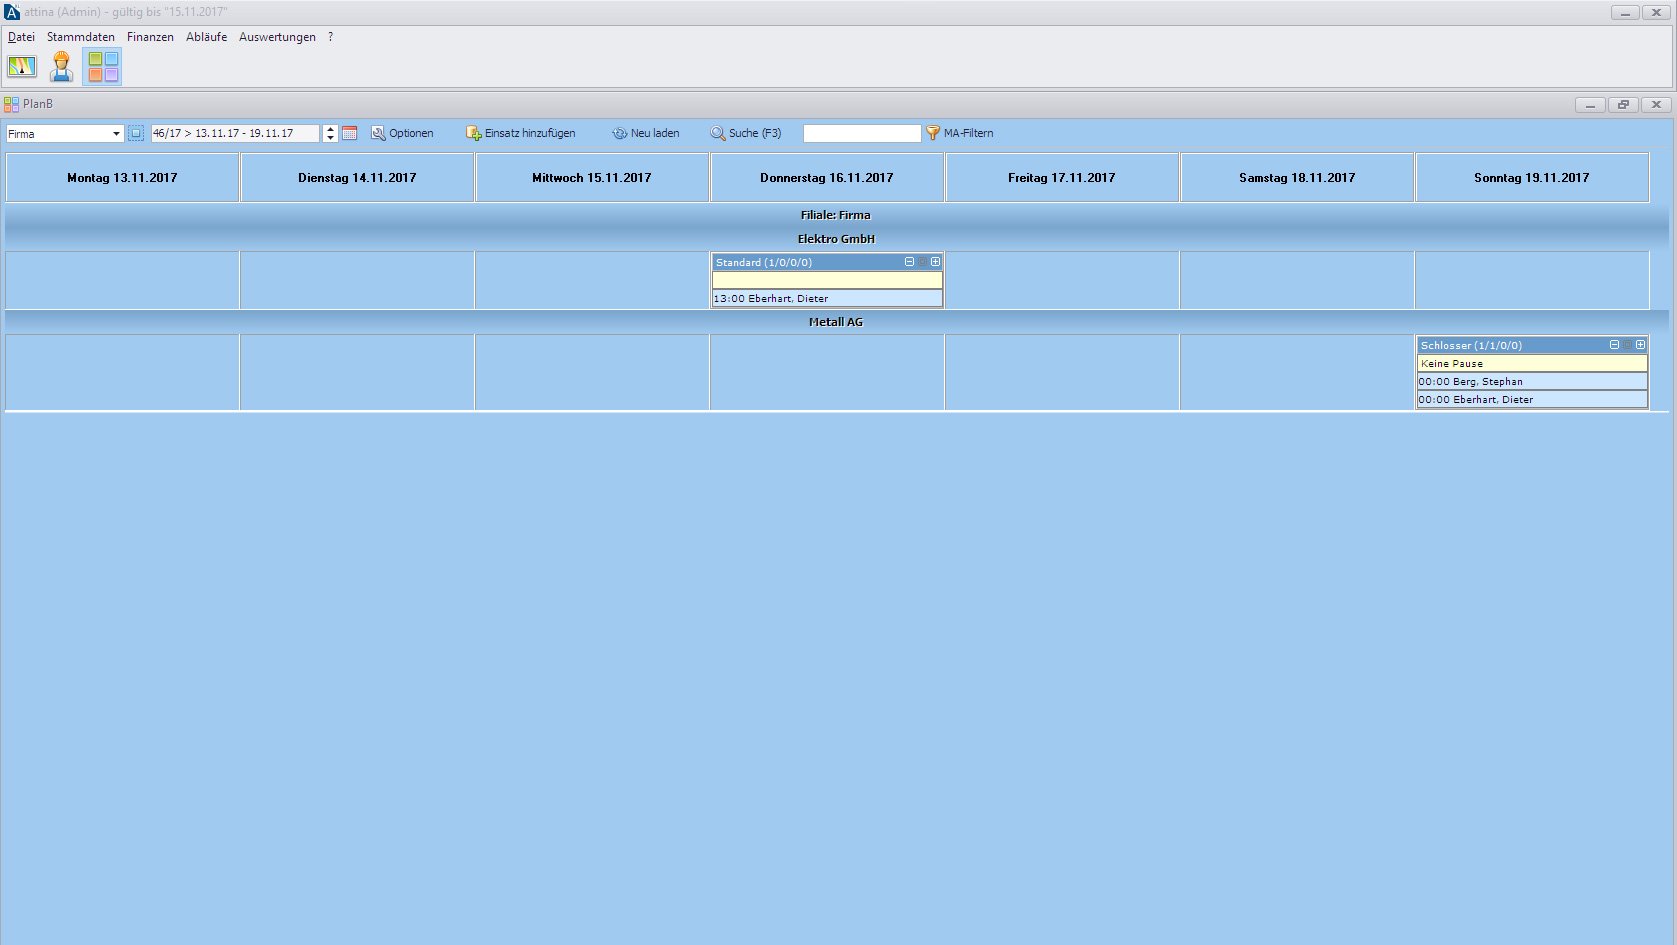Click the worker with helmet toolbar icon

pos(62,67)
